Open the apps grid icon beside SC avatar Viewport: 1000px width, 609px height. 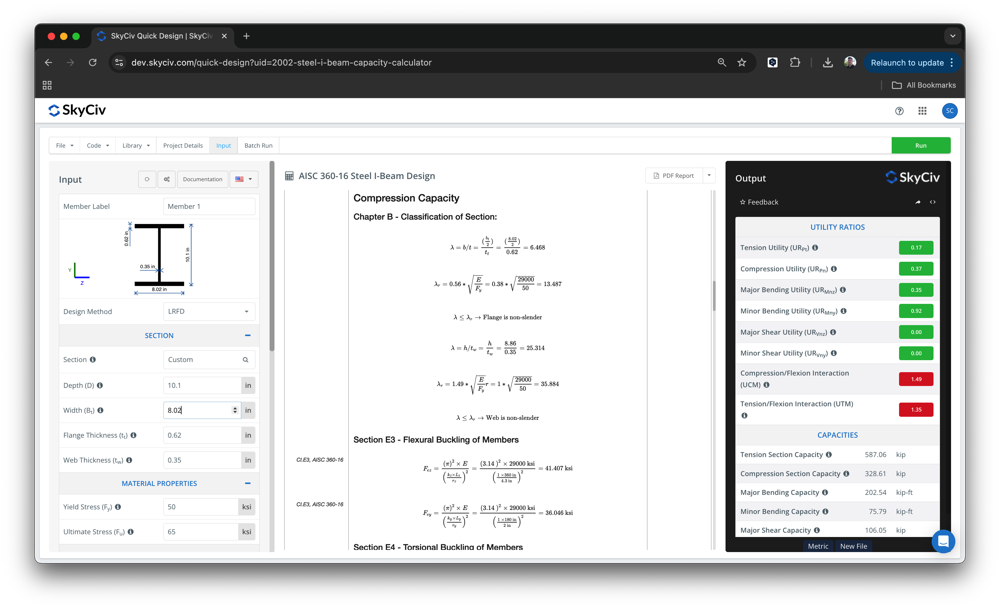tap(922, 110)
